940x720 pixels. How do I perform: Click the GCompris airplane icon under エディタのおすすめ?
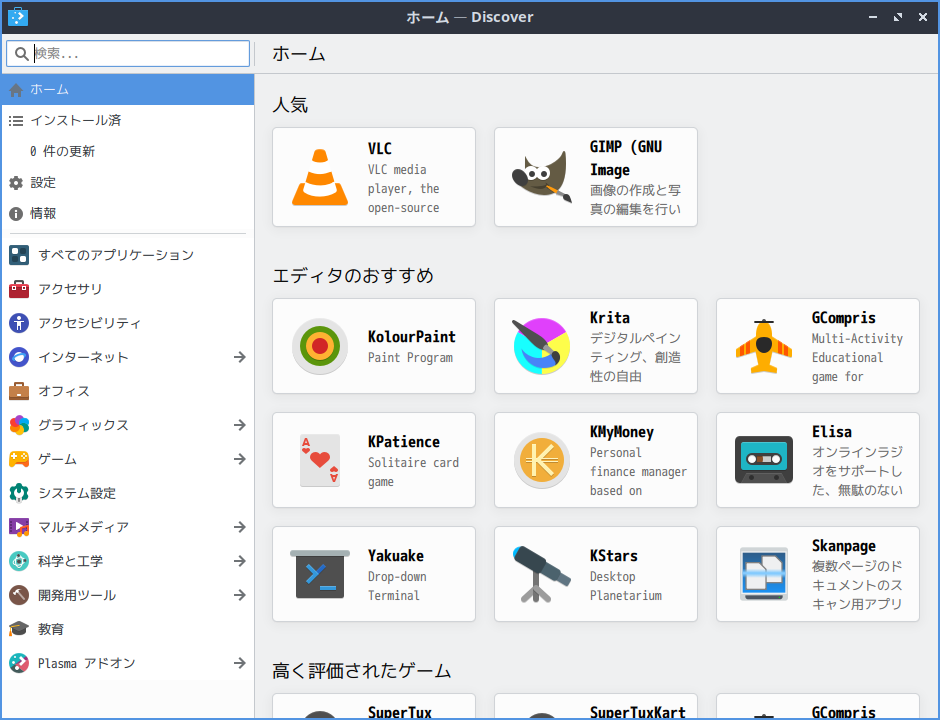(x=763, y=346)
